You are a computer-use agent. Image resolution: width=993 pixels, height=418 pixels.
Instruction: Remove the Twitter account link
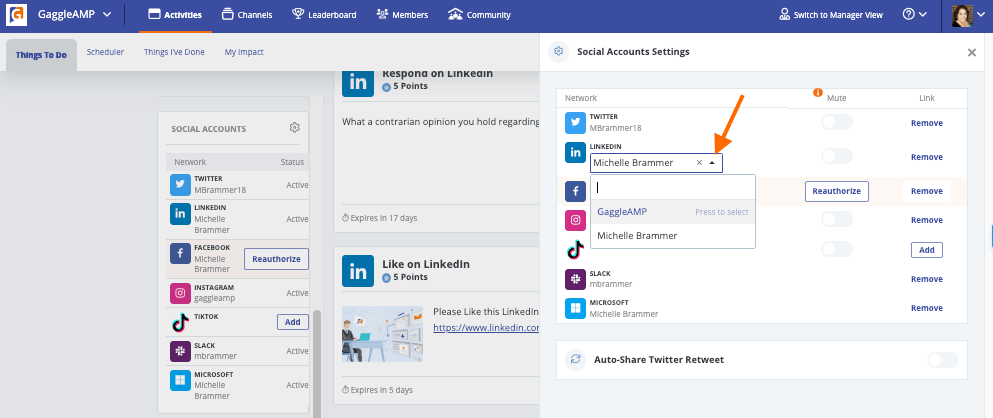click(927, 123)
